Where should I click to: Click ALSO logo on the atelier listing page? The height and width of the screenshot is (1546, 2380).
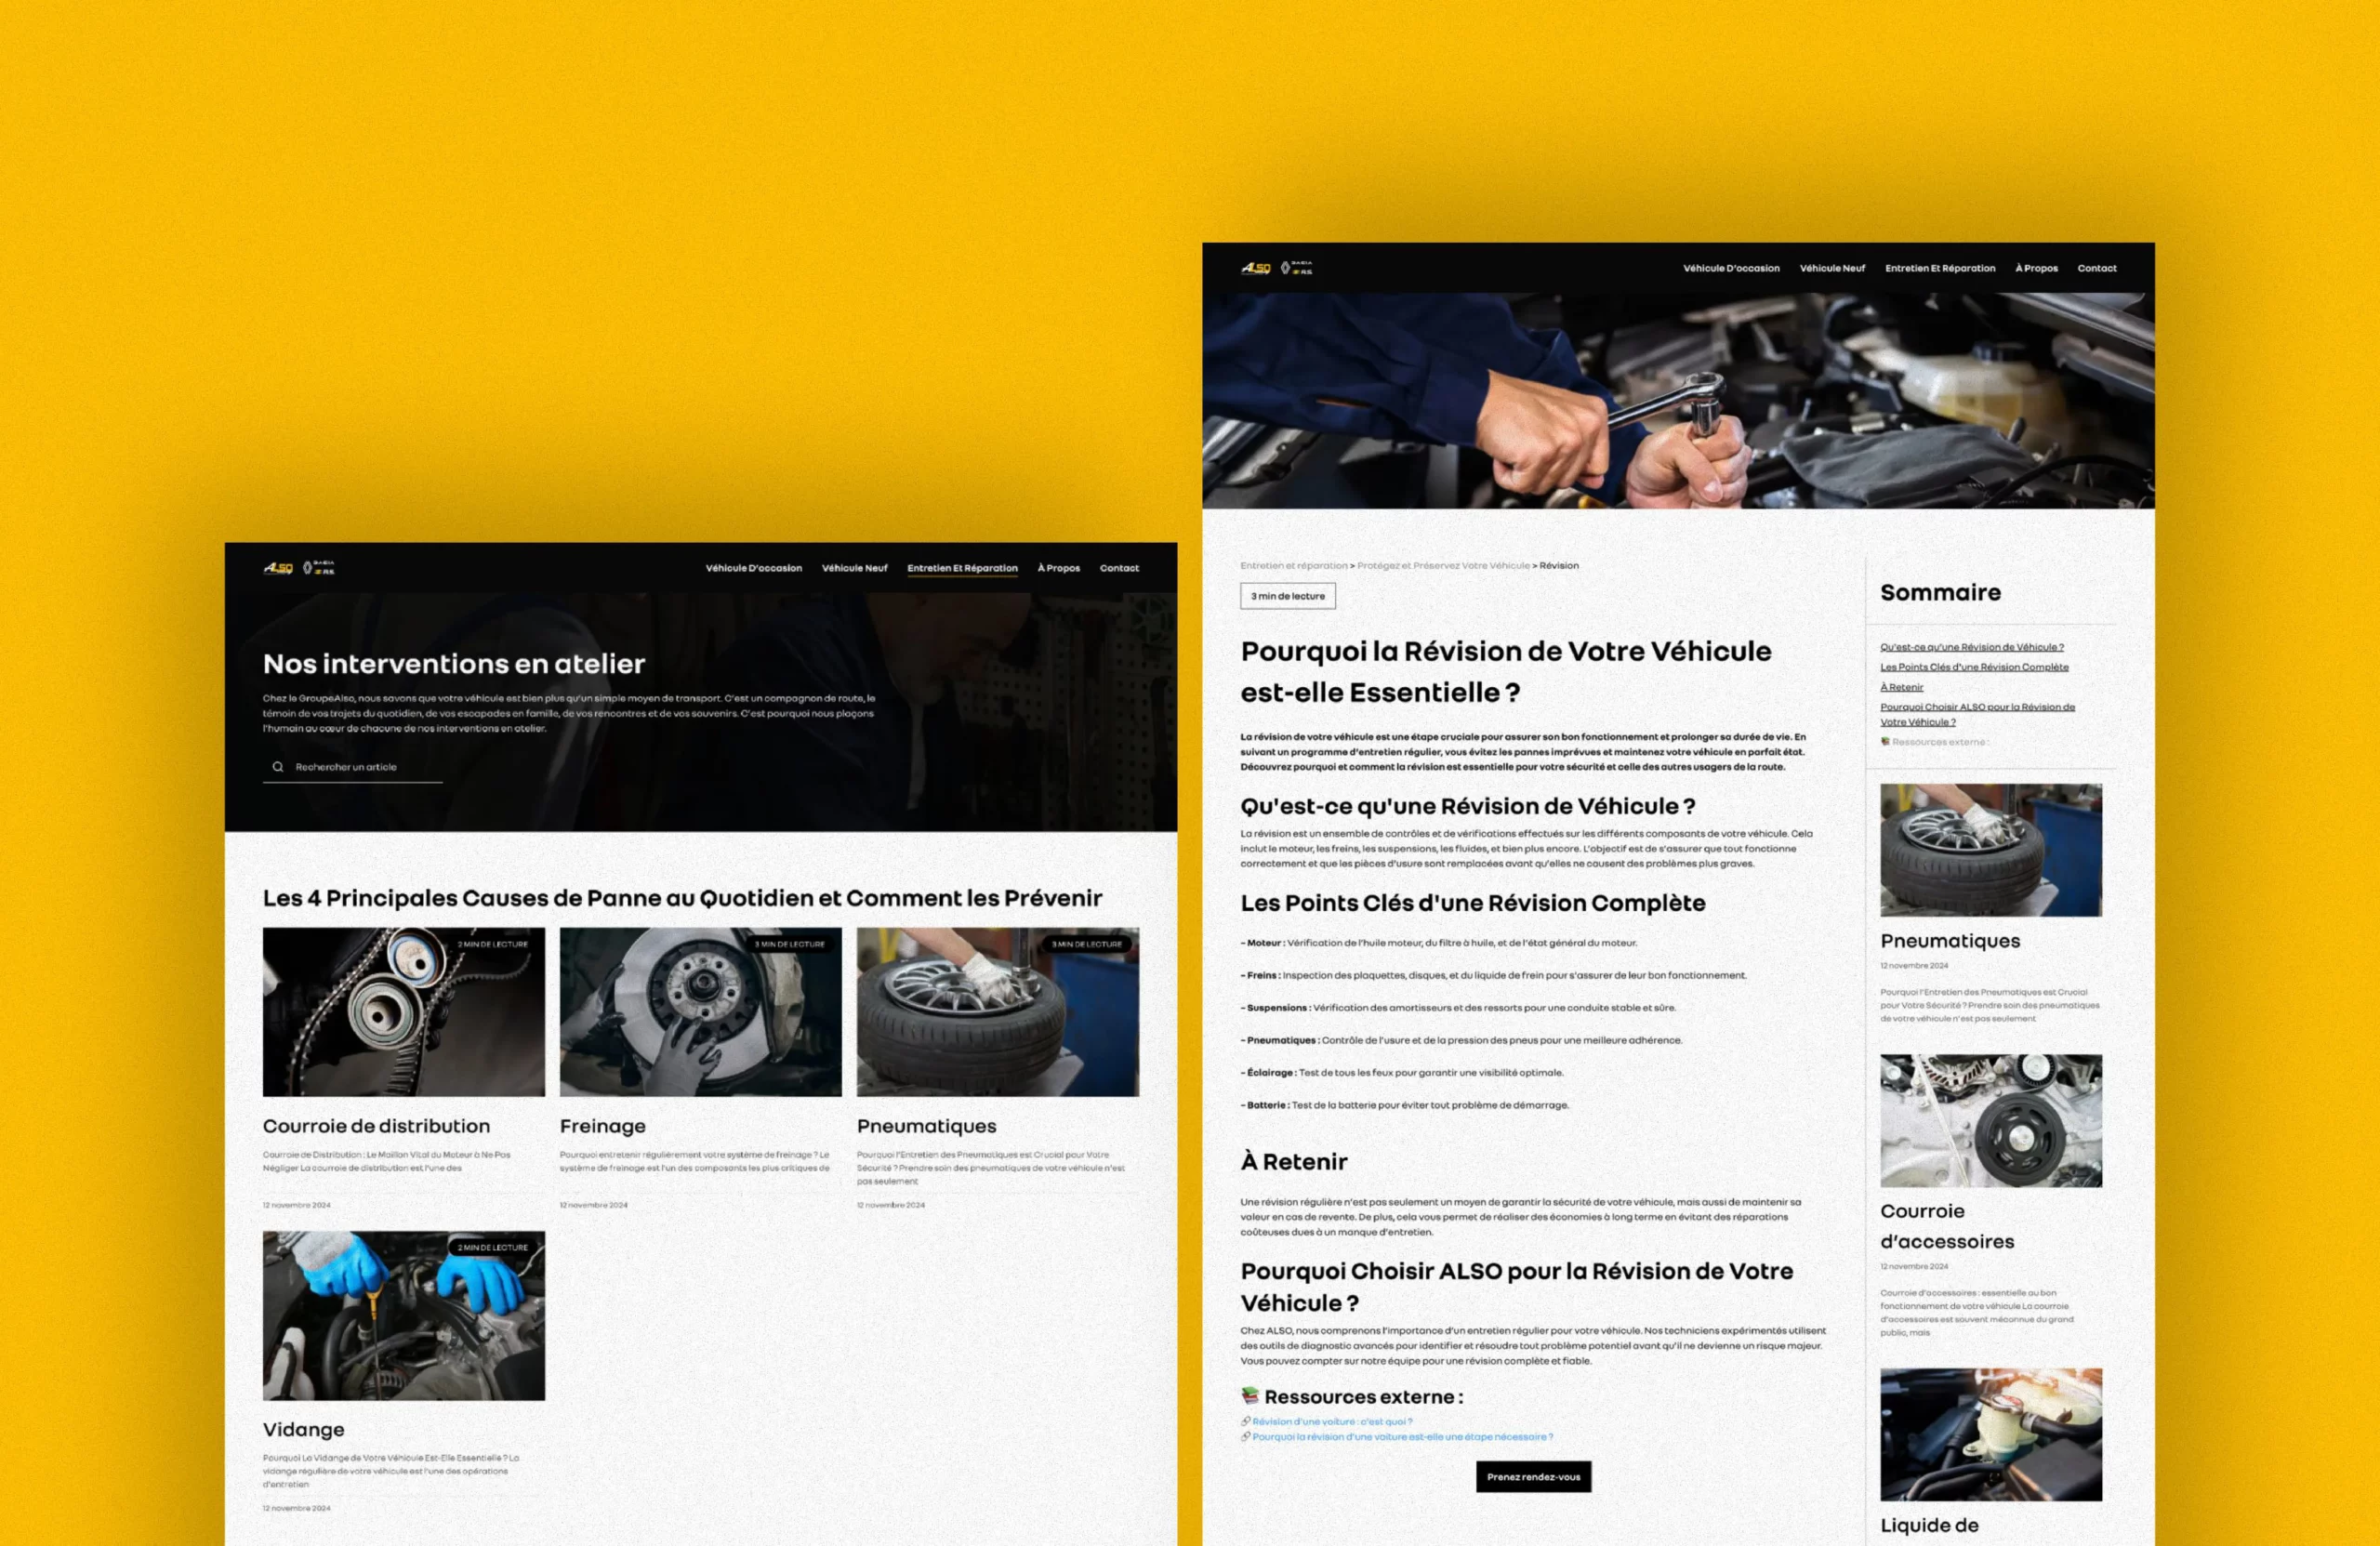point(278,568)
